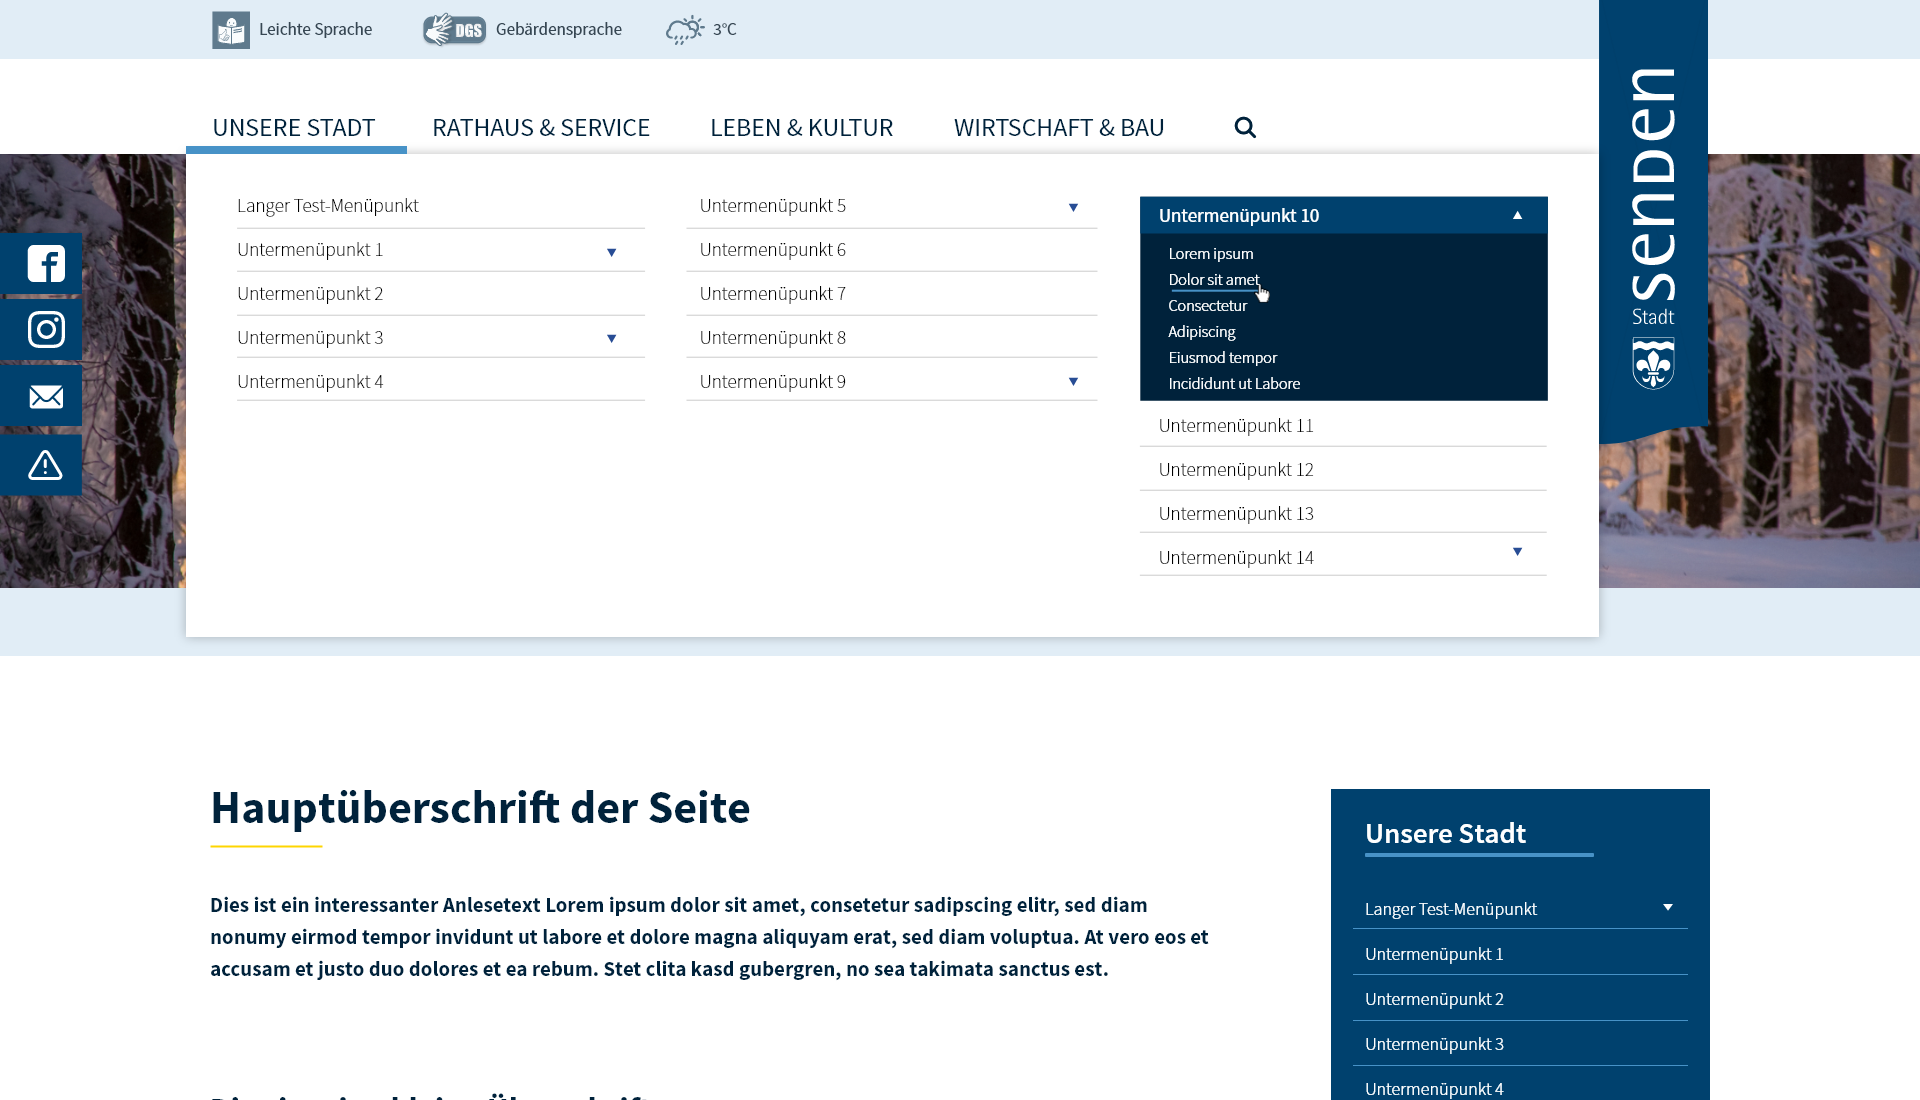Collapse Untermenüpunkt 10 submenu arrow
Image resolution: width=1920 pixels, height=1100 pixels.
[1517, 215]
